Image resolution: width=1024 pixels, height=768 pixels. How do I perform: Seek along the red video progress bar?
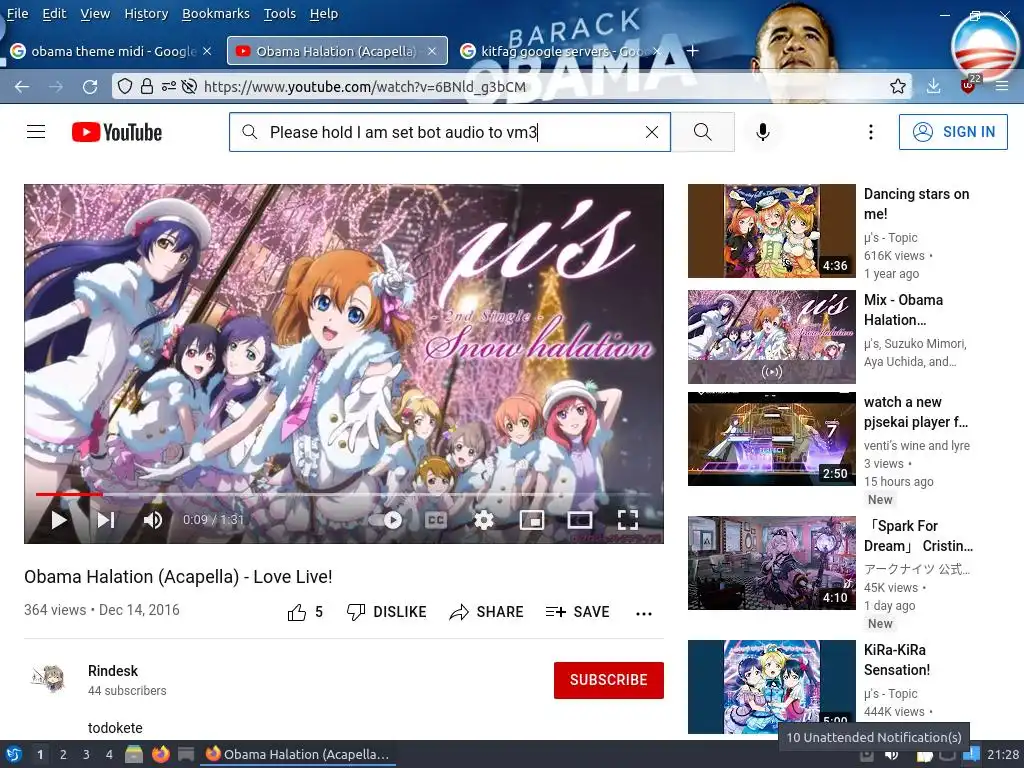(x=344, y=494)
